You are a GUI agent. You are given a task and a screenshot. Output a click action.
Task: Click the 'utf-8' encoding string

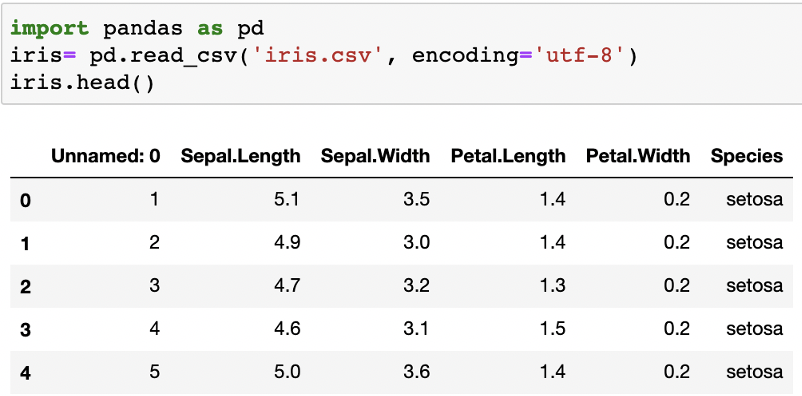pos(578,55)
